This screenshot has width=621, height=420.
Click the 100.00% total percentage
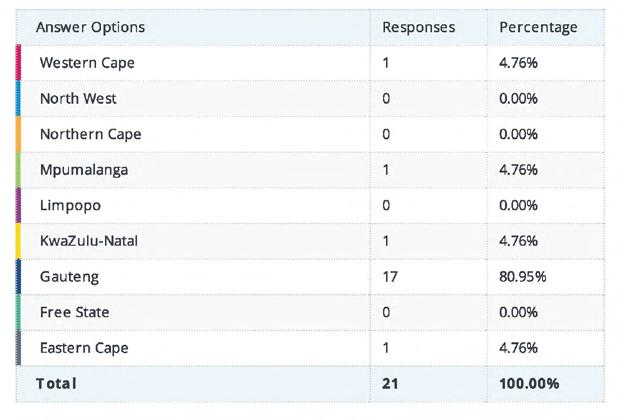pyautogui.click(x=529, y=383)
